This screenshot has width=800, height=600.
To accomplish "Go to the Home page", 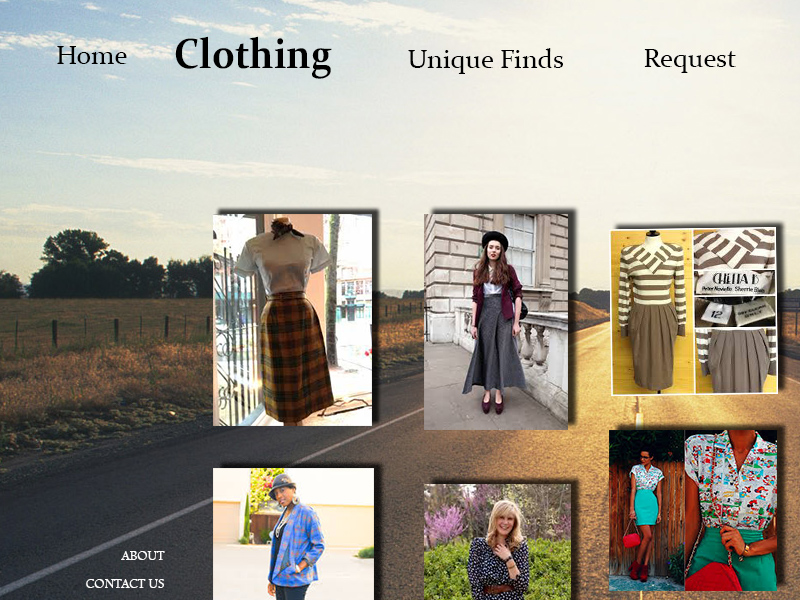I will [92, 55].
